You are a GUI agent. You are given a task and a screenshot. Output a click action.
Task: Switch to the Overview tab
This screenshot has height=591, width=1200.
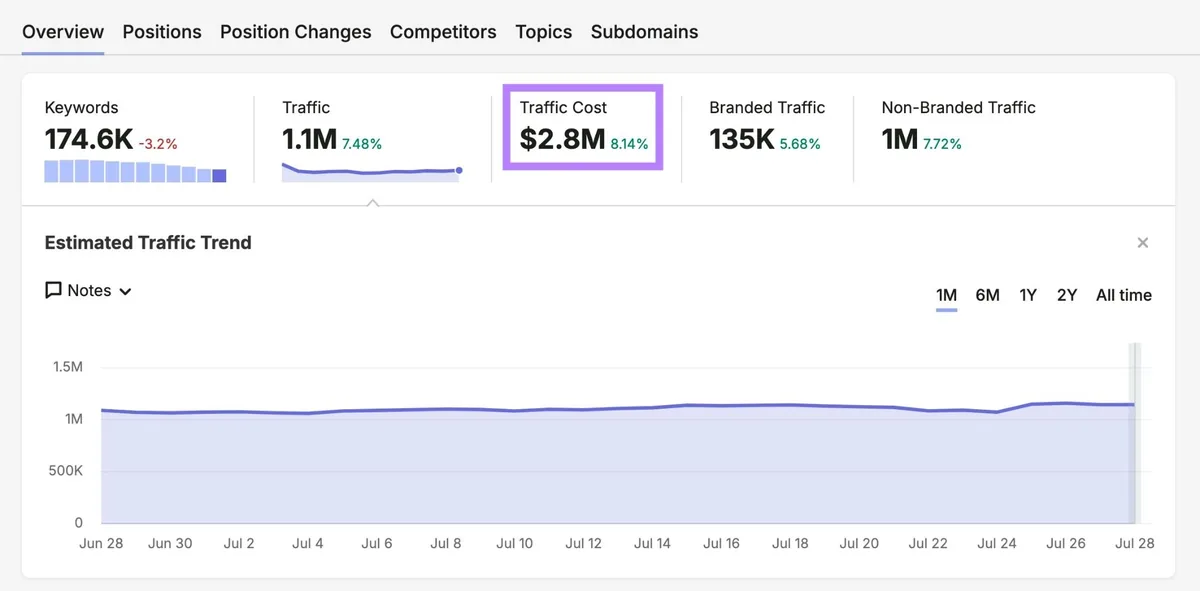[63, 32]
